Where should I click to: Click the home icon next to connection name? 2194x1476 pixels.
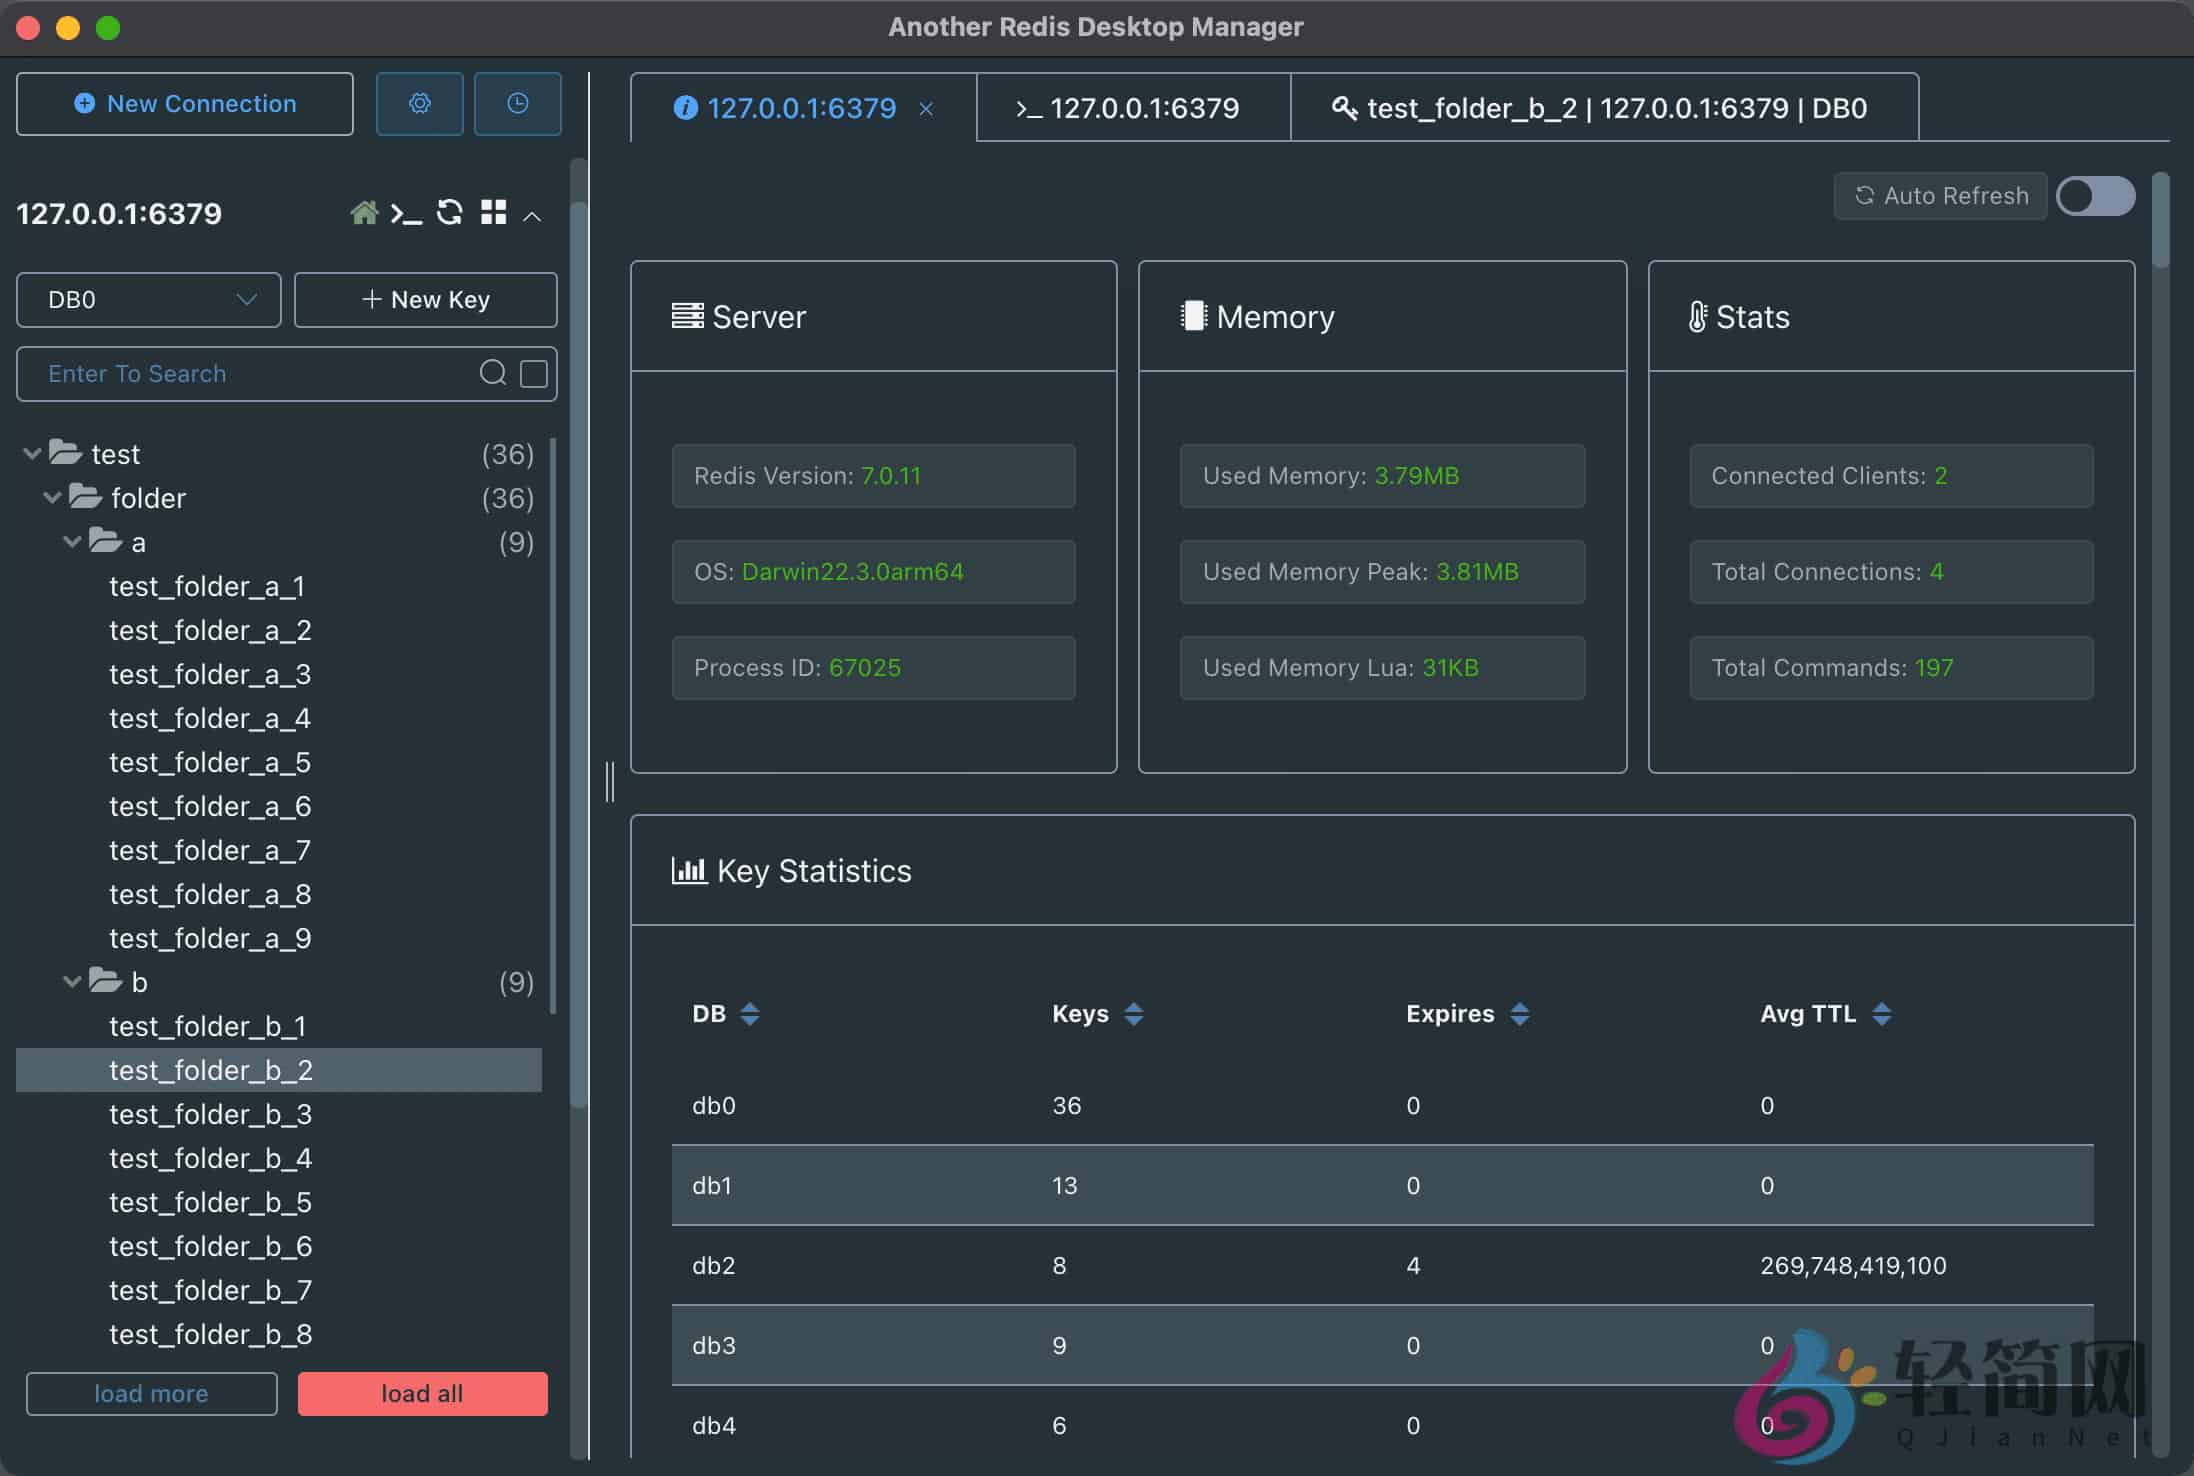click(364, 212)
